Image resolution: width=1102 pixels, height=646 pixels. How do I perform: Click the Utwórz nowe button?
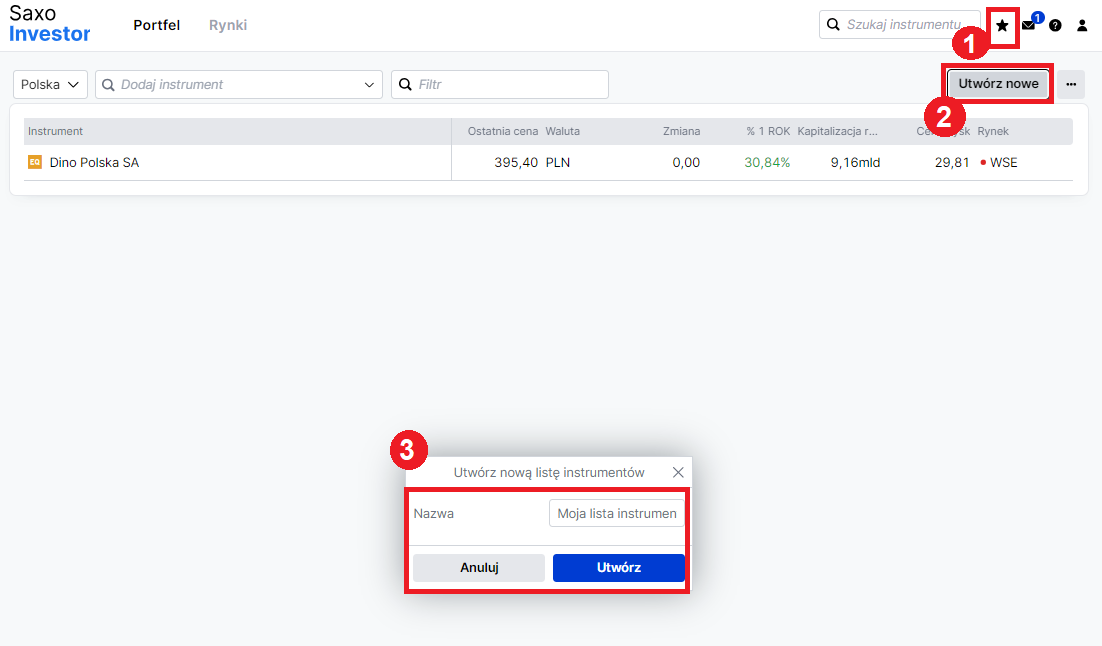(998, 84)
